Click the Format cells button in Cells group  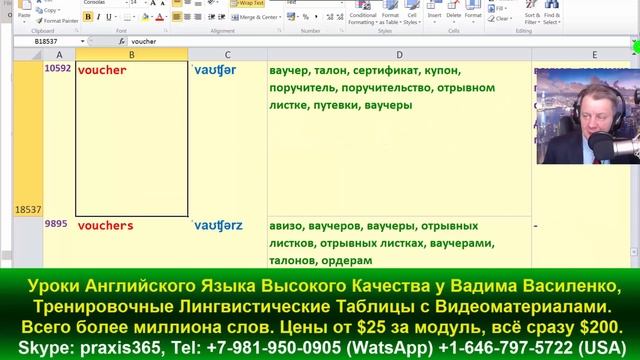tap(473, 12)
